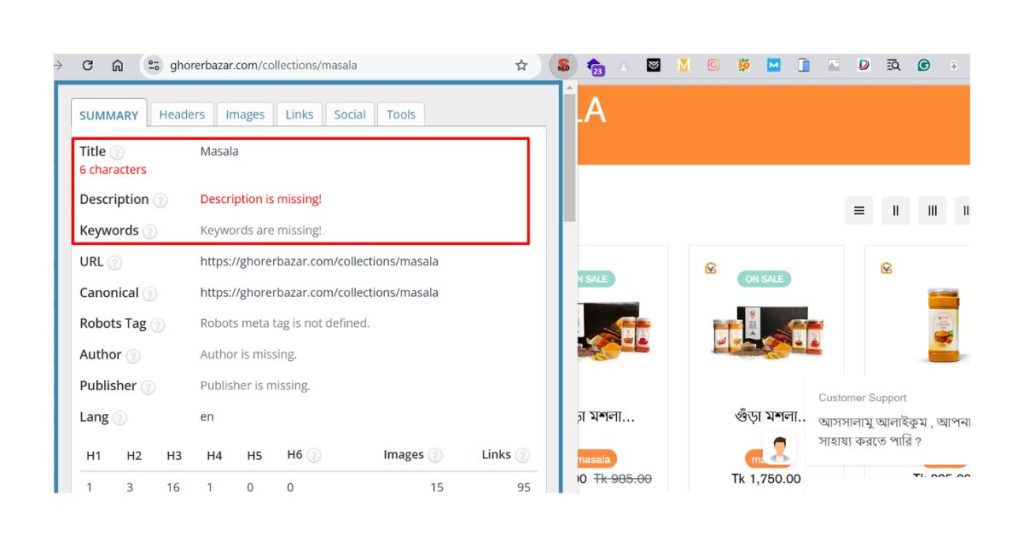Image resolution: width=1024 pixels, height=536 pixels.
Task: Open the blue M extension icon
Action: point(774,65)
